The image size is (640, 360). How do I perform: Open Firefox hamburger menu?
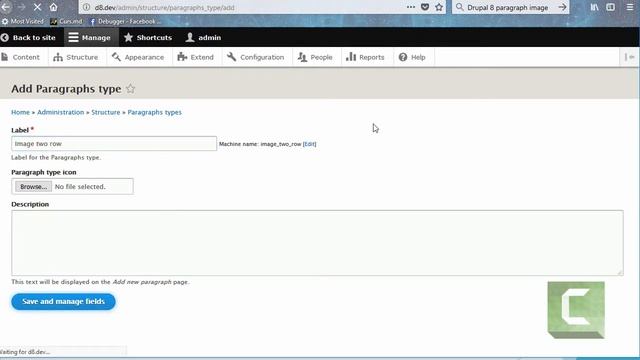click(x=630, y=7)
